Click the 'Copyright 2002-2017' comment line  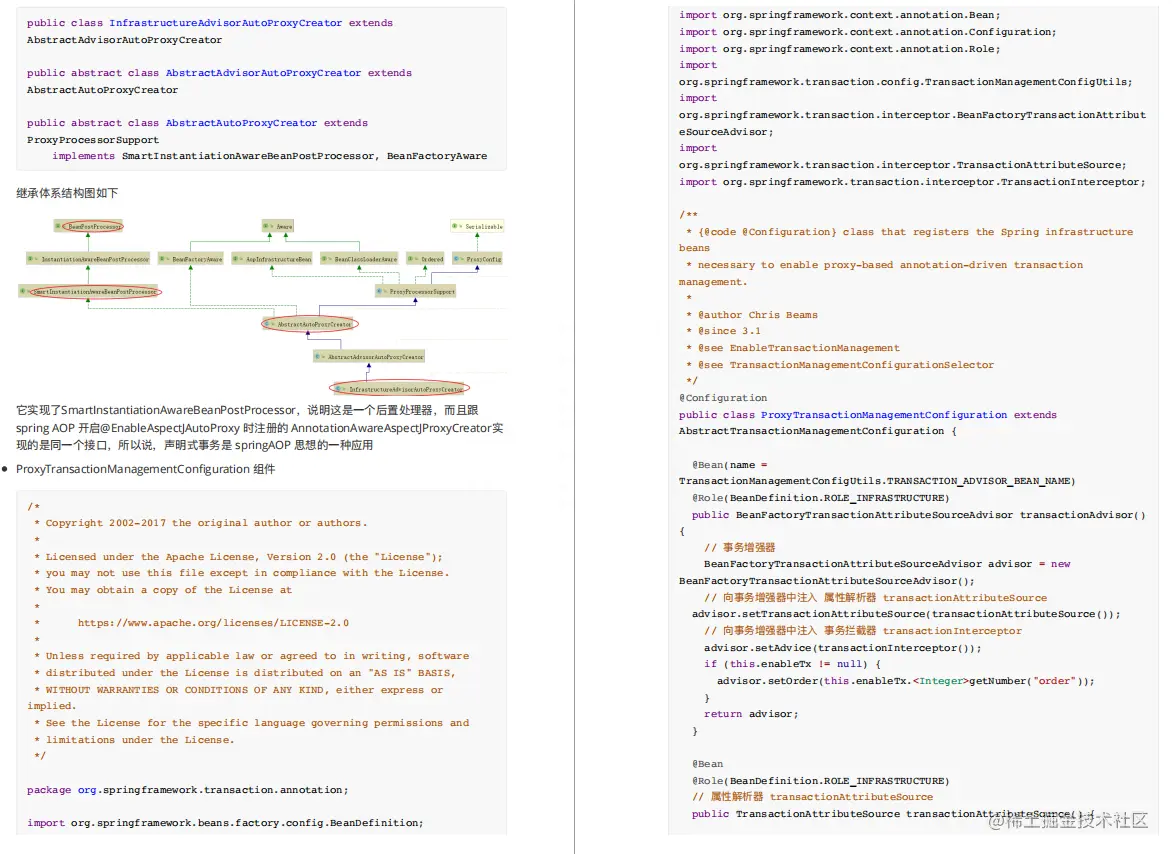tap(201, 523)
